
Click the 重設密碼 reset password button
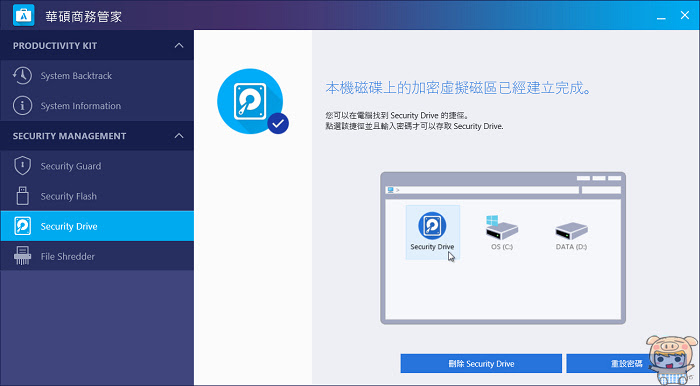click(626, 364)
